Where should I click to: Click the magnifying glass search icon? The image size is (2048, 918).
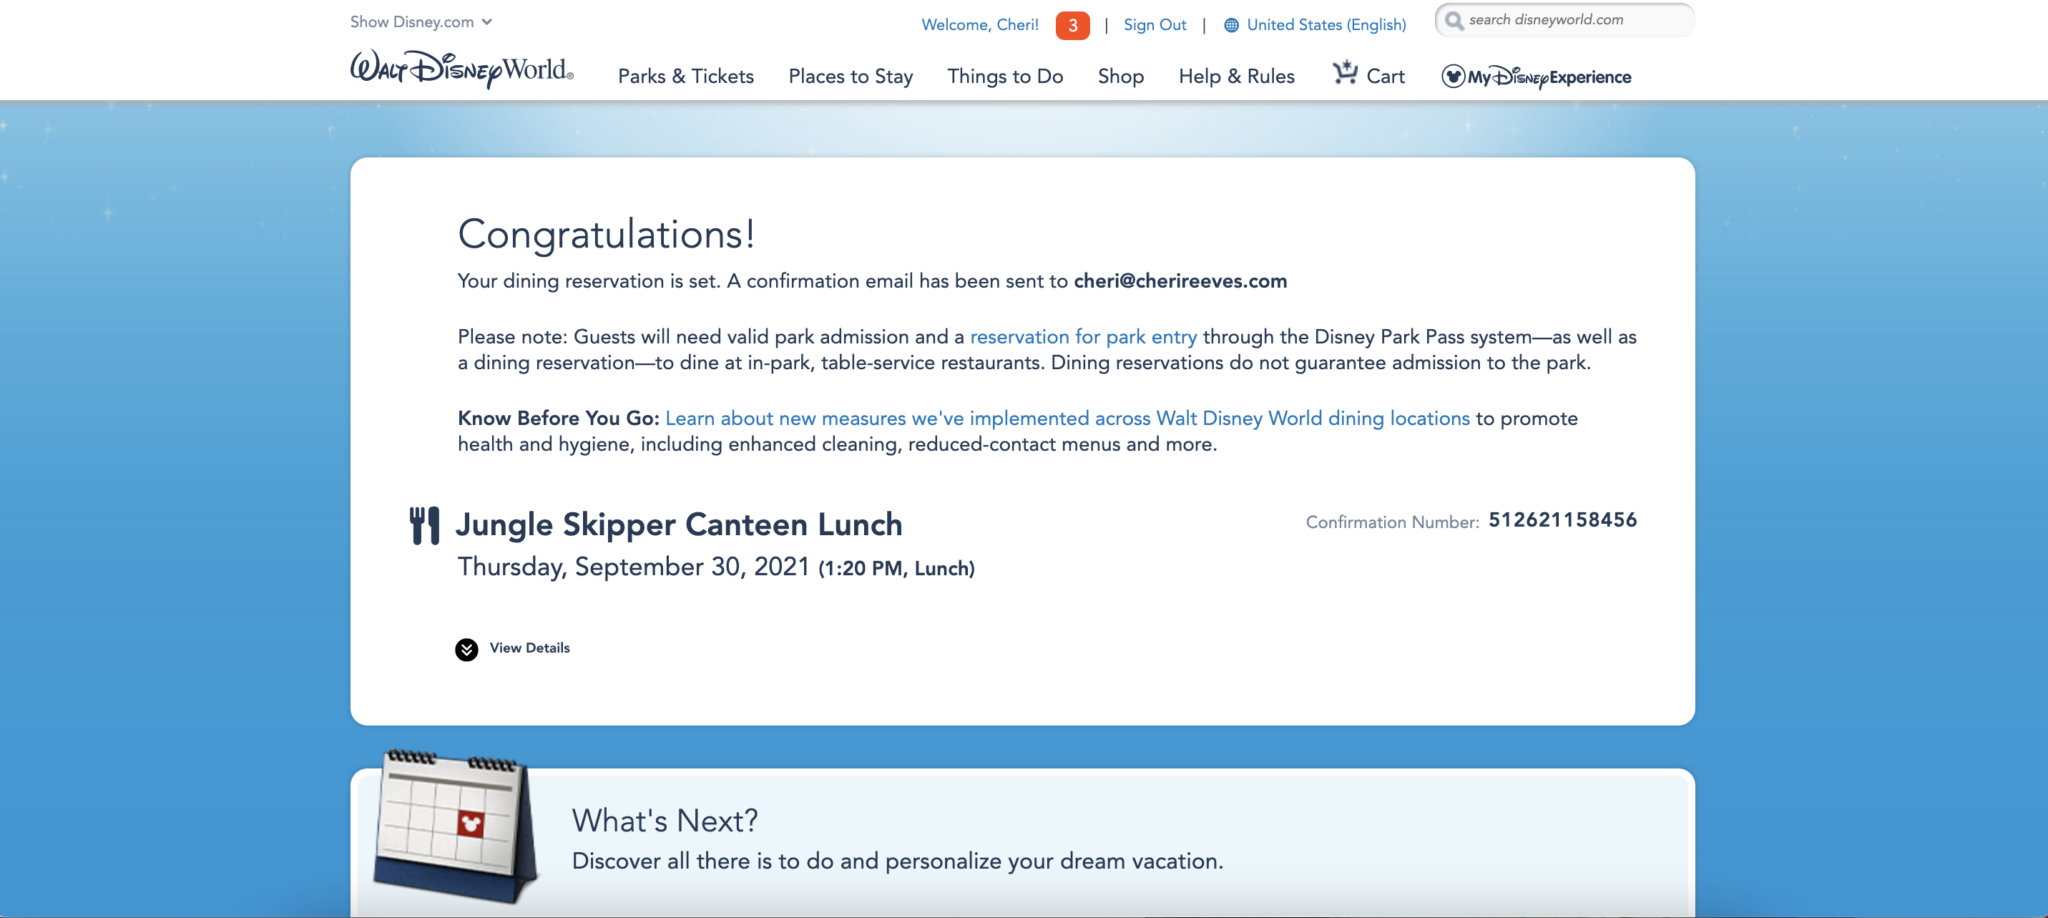[1454, 20]
